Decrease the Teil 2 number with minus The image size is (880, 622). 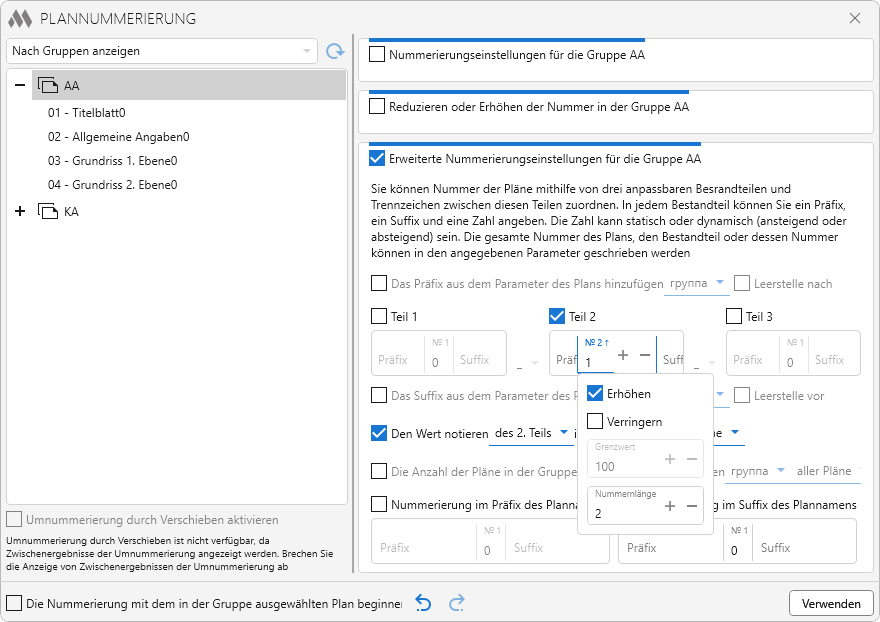tap(645, 355)
